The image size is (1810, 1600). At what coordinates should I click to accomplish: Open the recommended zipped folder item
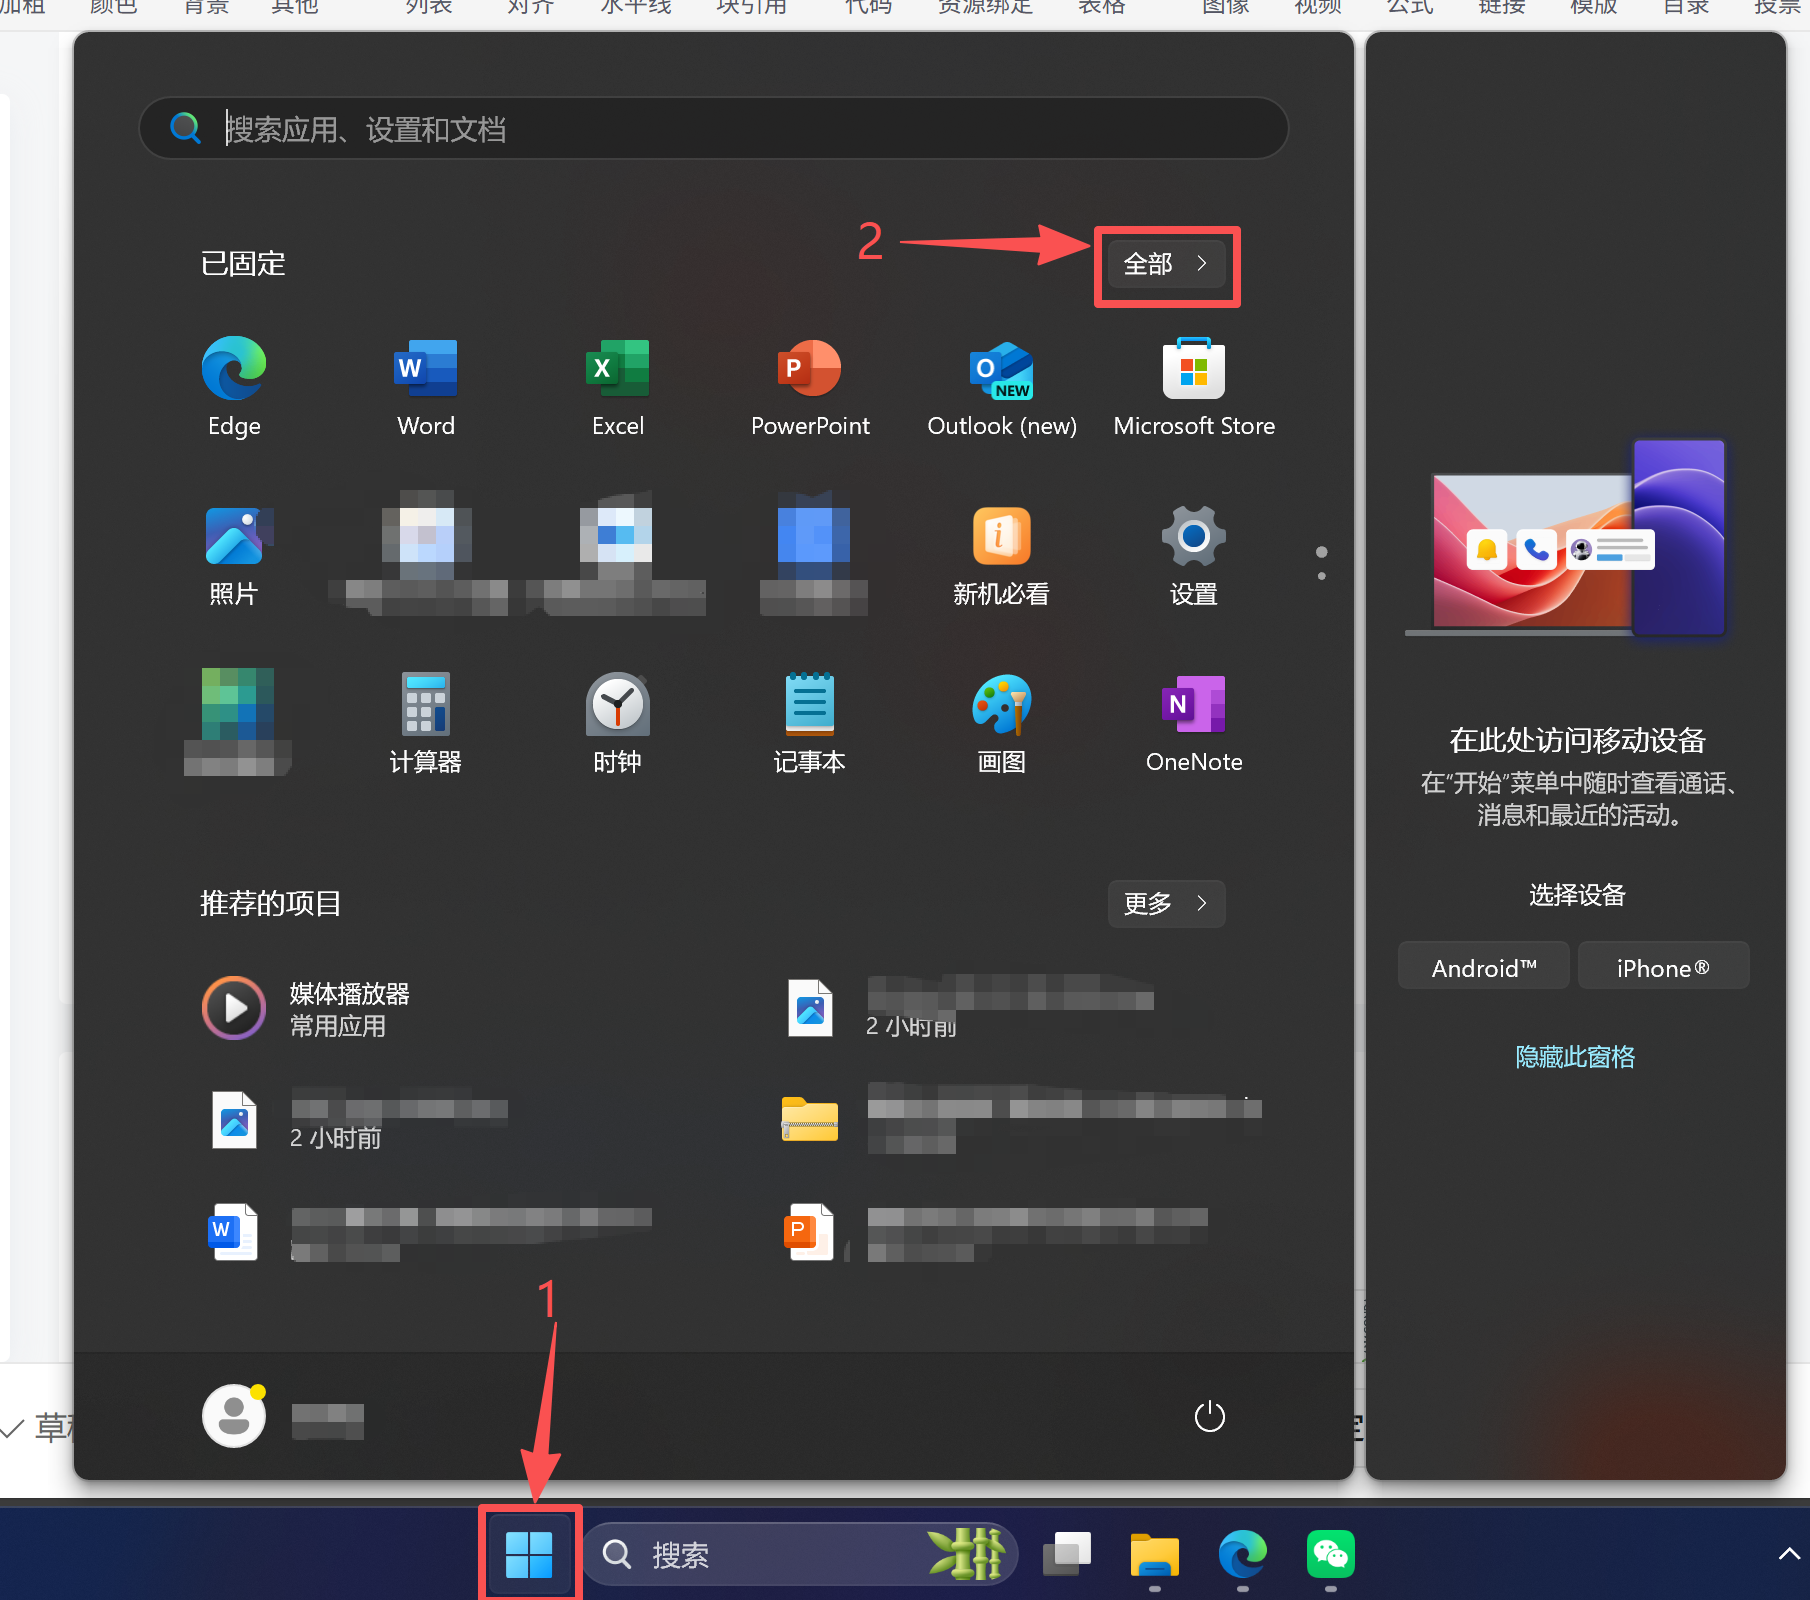click(x=1020, y=1120)
